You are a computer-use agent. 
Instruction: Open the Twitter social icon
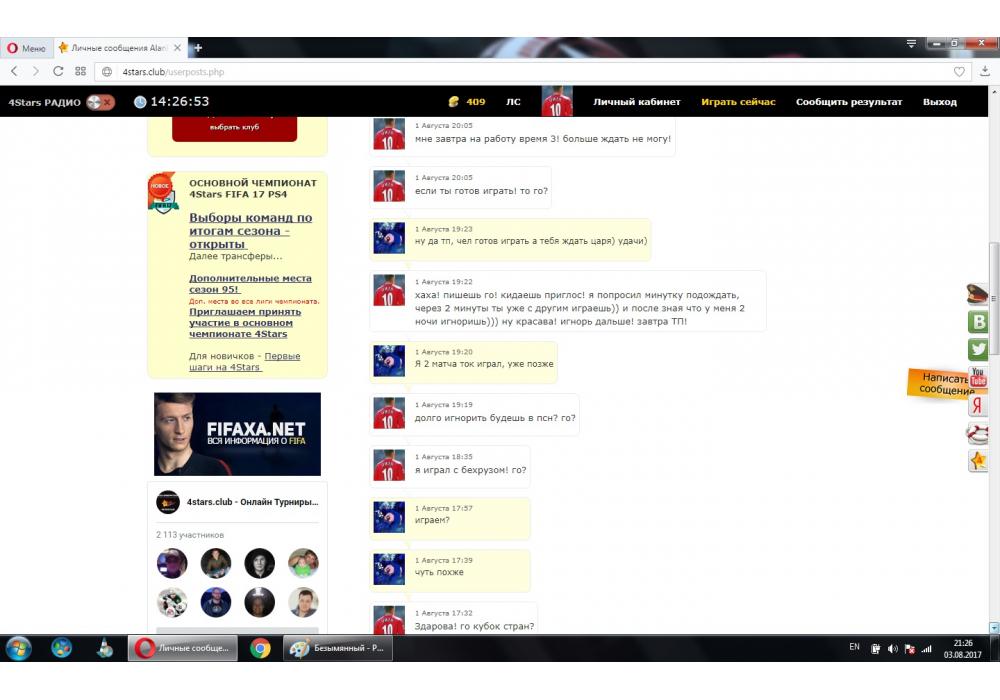pos(978,349)
